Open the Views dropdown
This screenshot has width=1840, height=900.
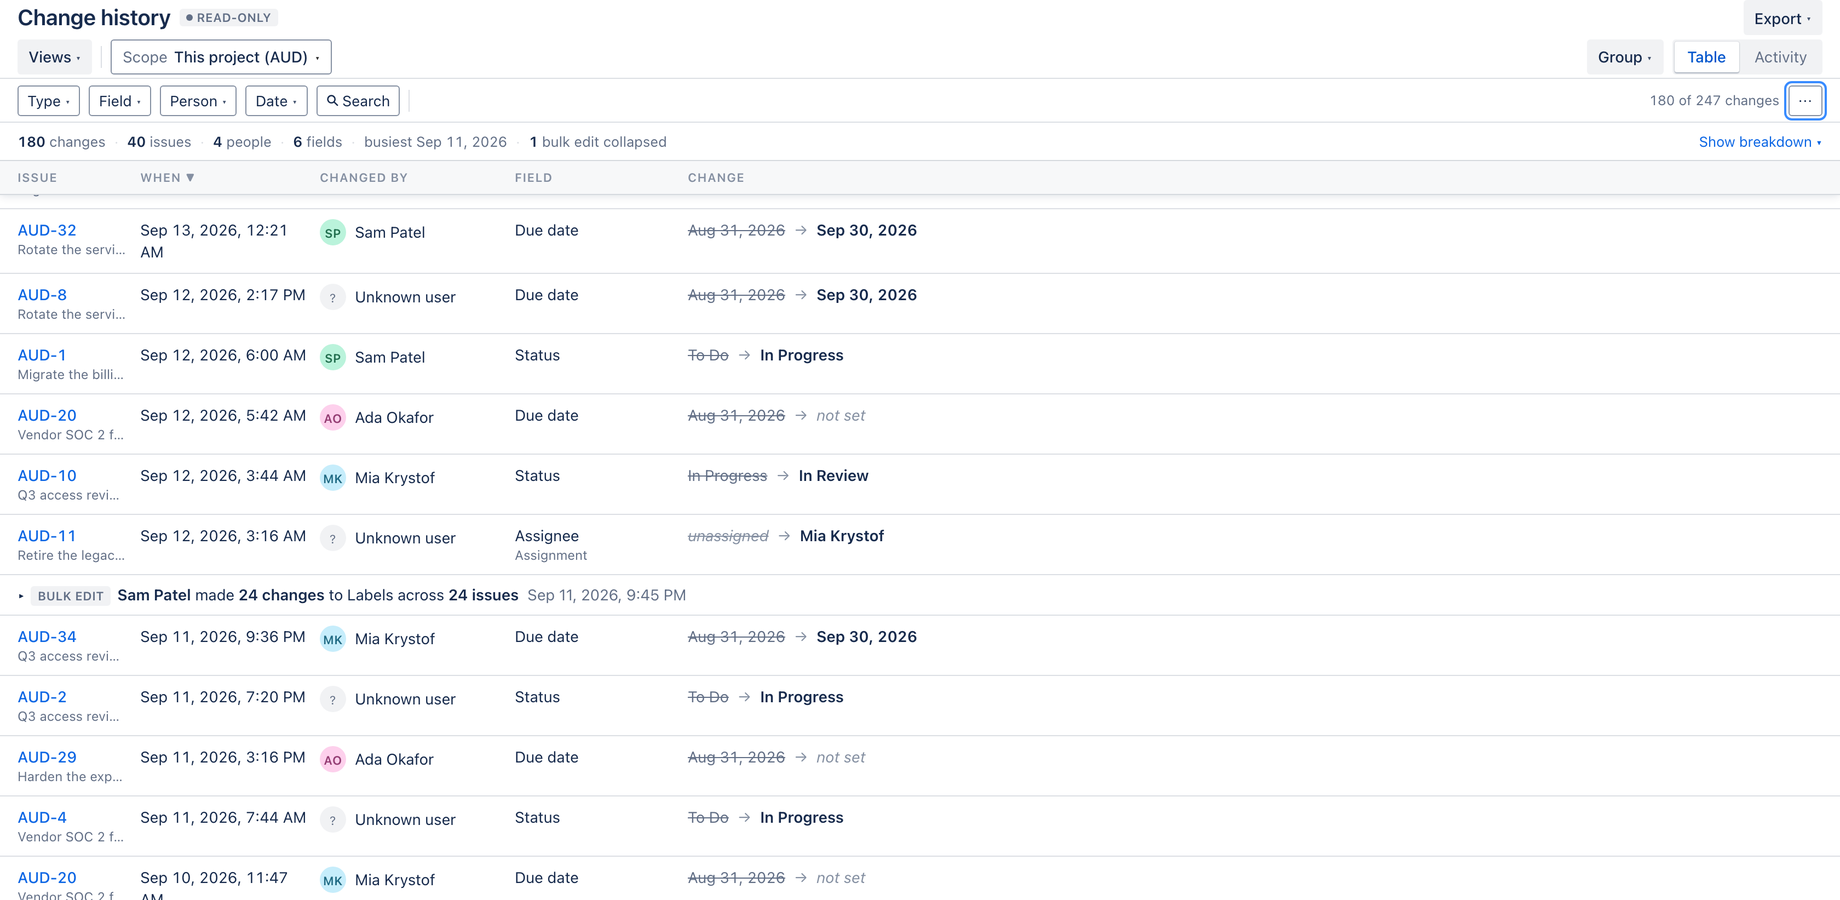coord(55,57)
